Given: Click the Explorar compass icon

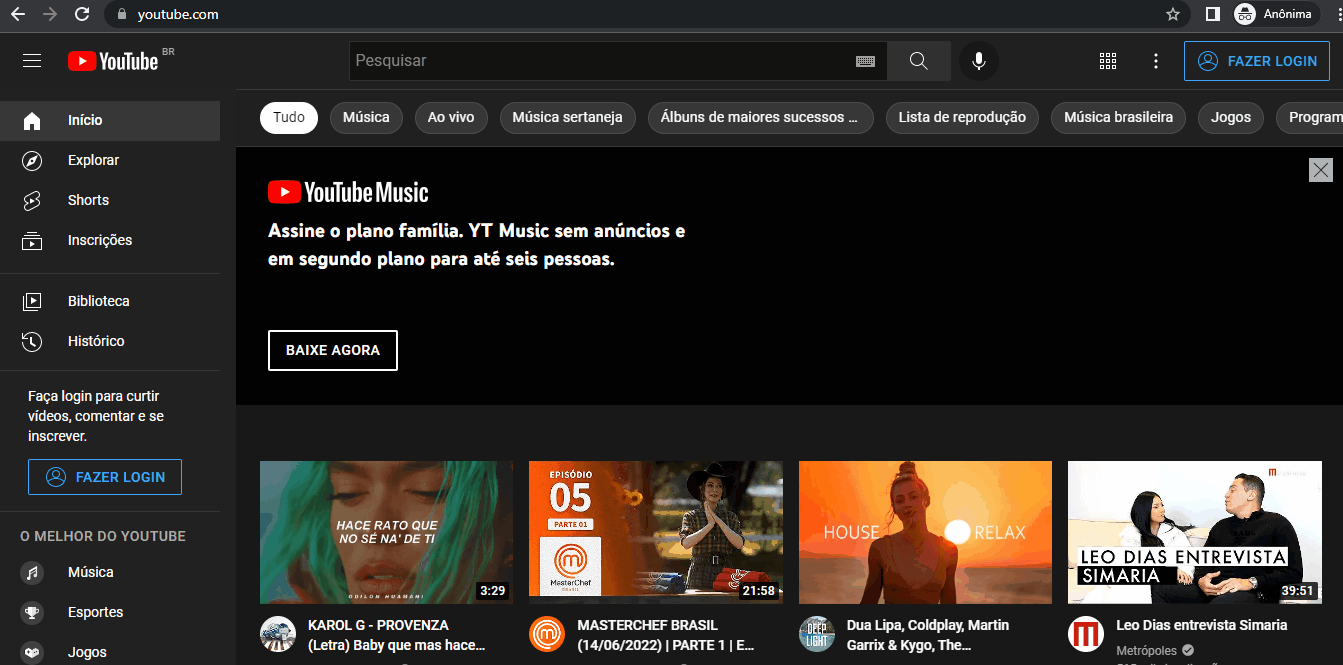Looking at the screenshot, I should pos(32,160).
